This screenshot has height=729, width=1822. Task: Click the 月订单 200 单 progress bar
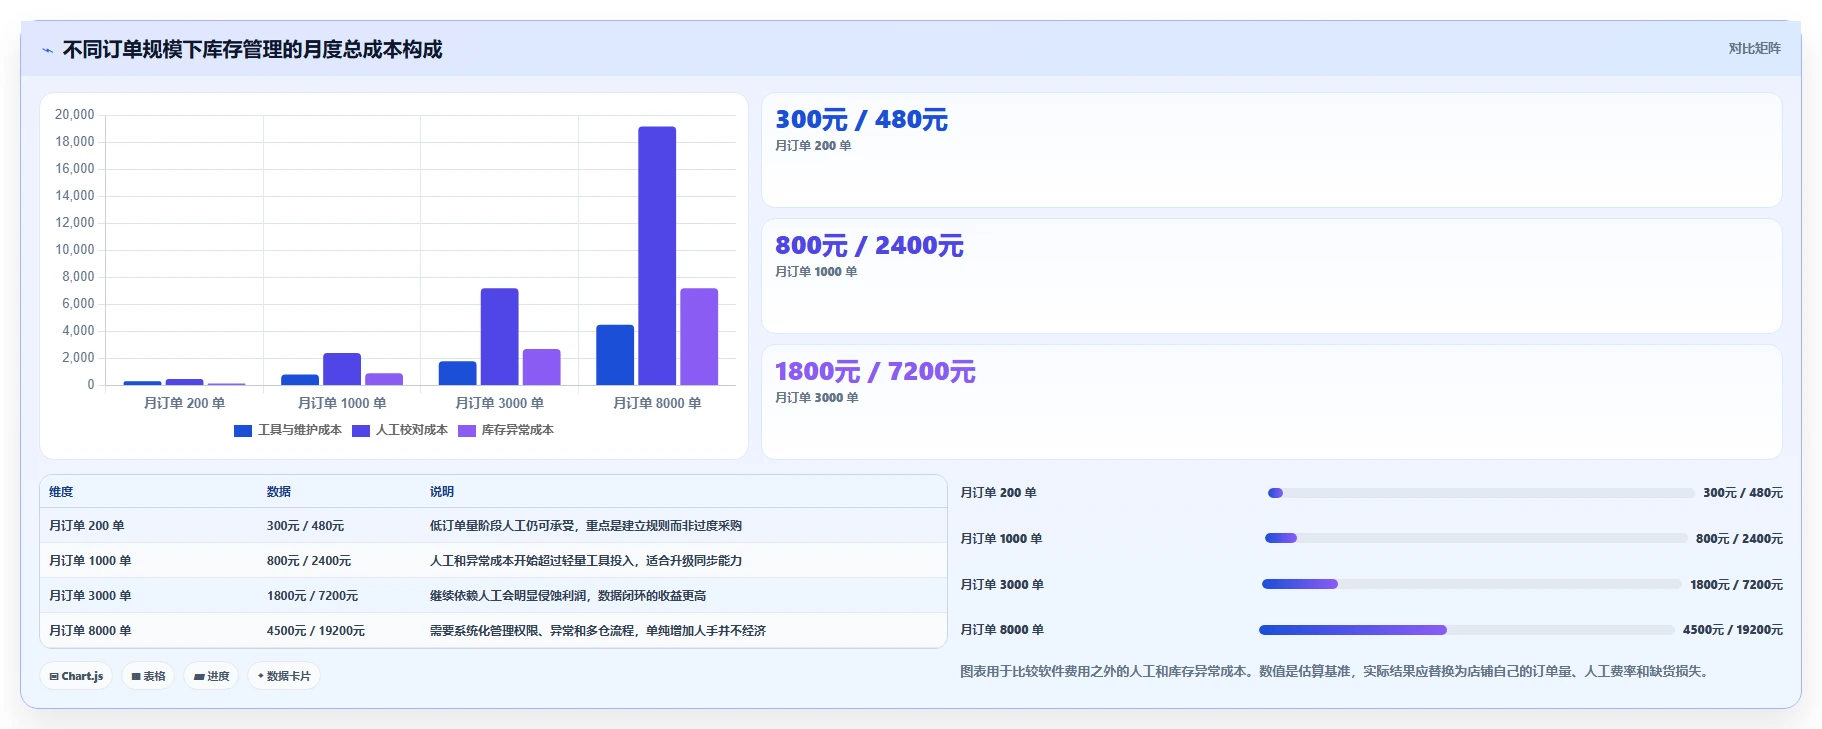[1481, 493]
